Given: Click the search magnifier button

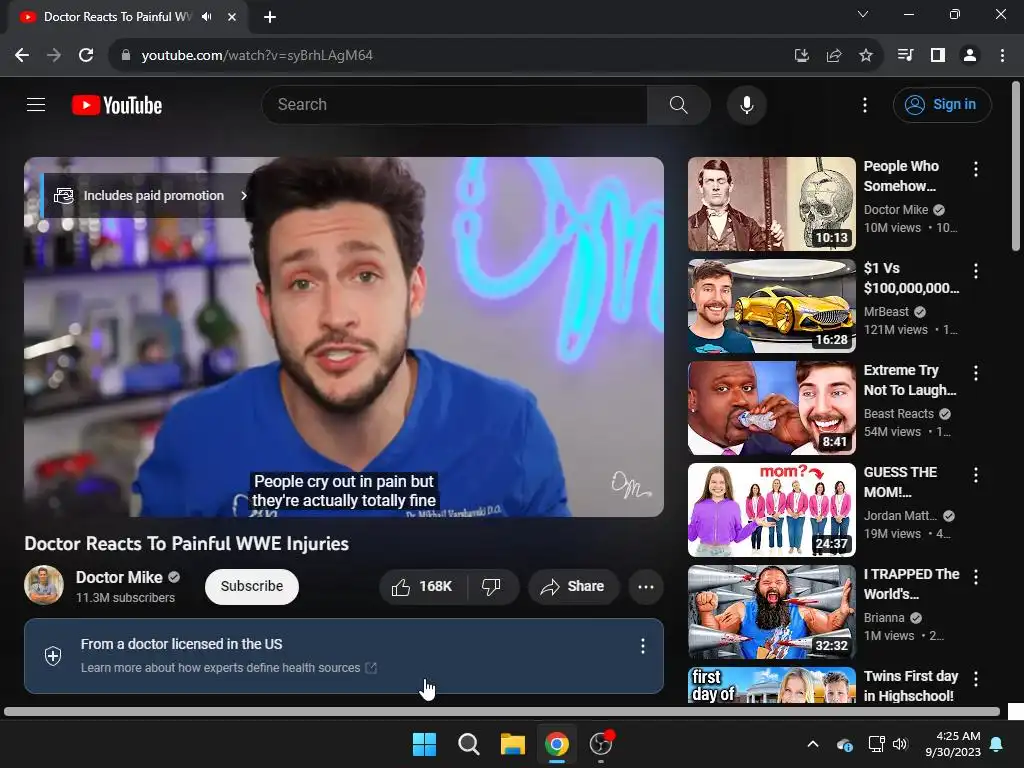Looking at the screenshot, I should pyautogui.click(x=679, y=104).
